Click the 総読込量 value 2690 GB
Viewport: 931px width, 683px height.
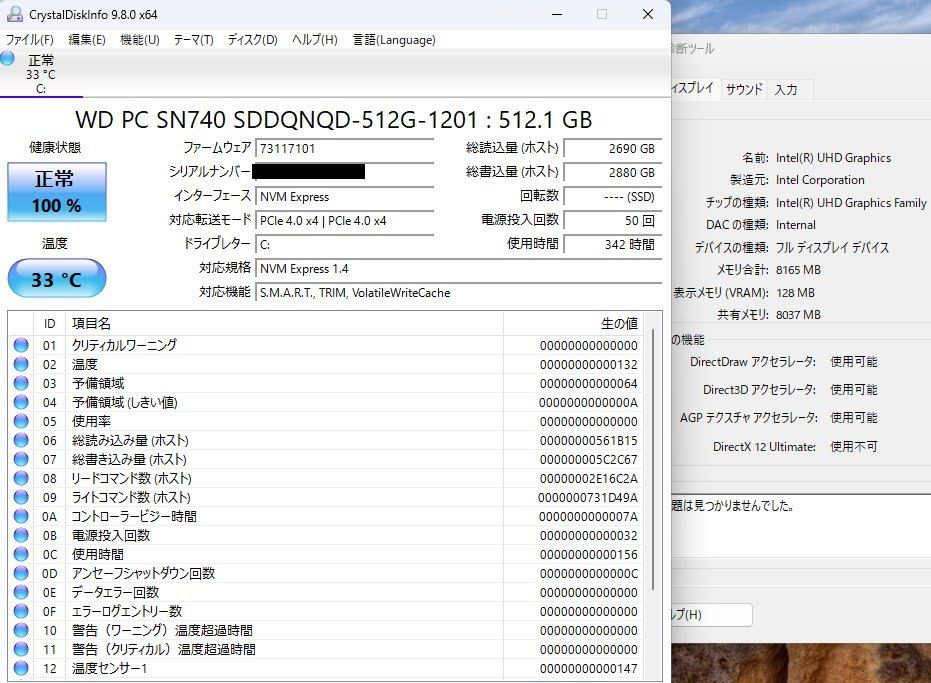coord(613,148)
